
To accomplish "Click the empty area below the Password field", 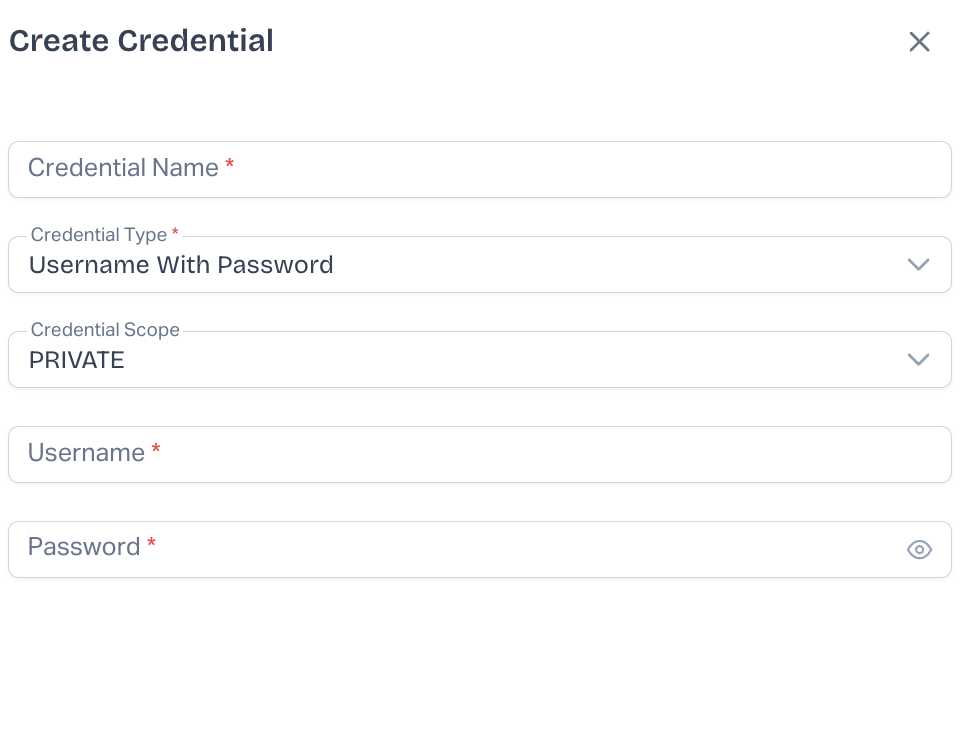I will pyautogui.click(x=480, y=660).
